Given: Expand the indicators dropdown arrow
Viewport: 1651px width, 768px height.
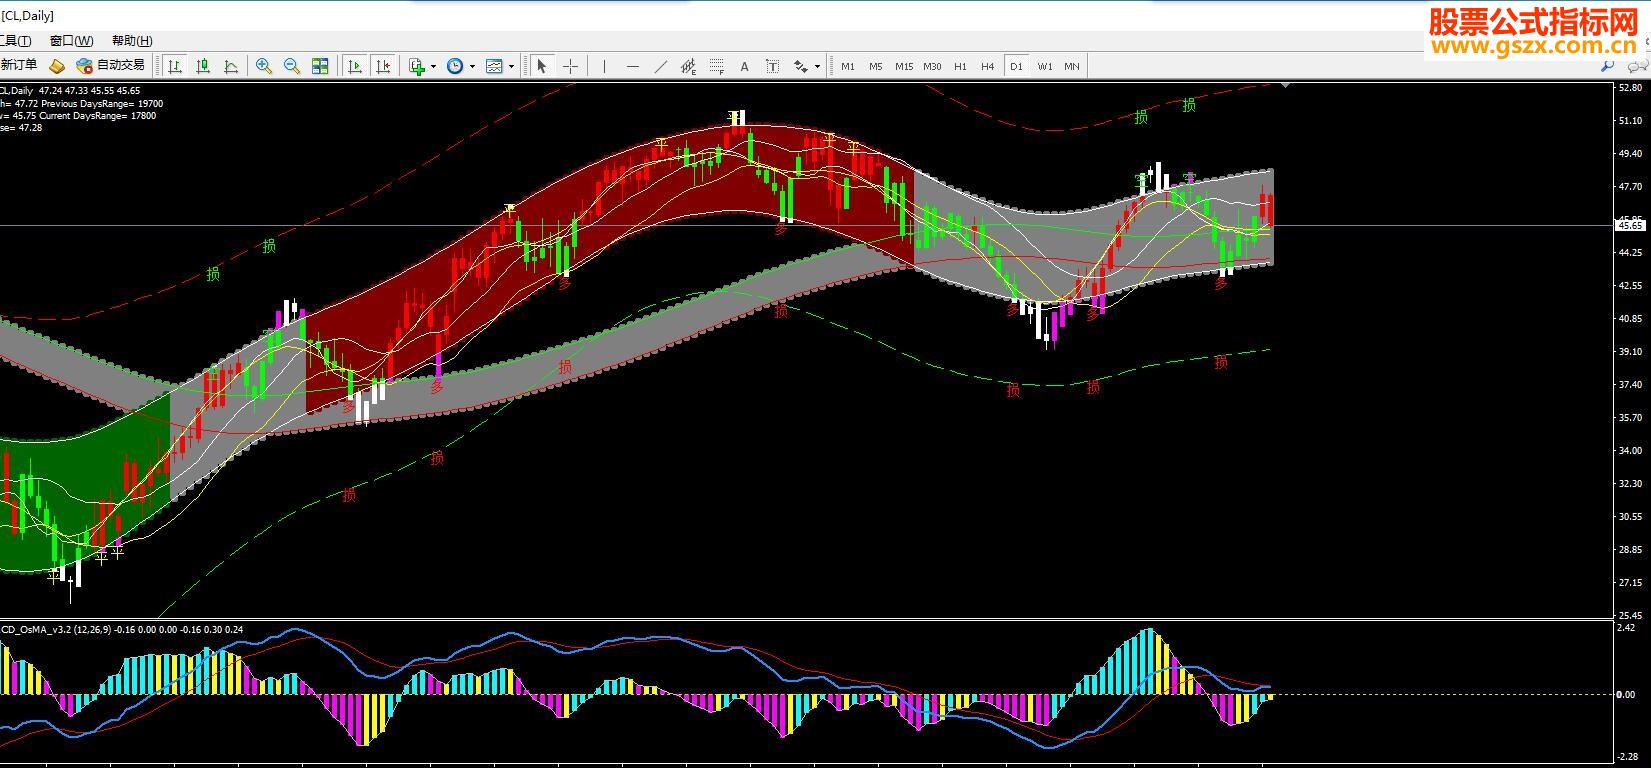Looking at the screenshot, I should (433, 67).
